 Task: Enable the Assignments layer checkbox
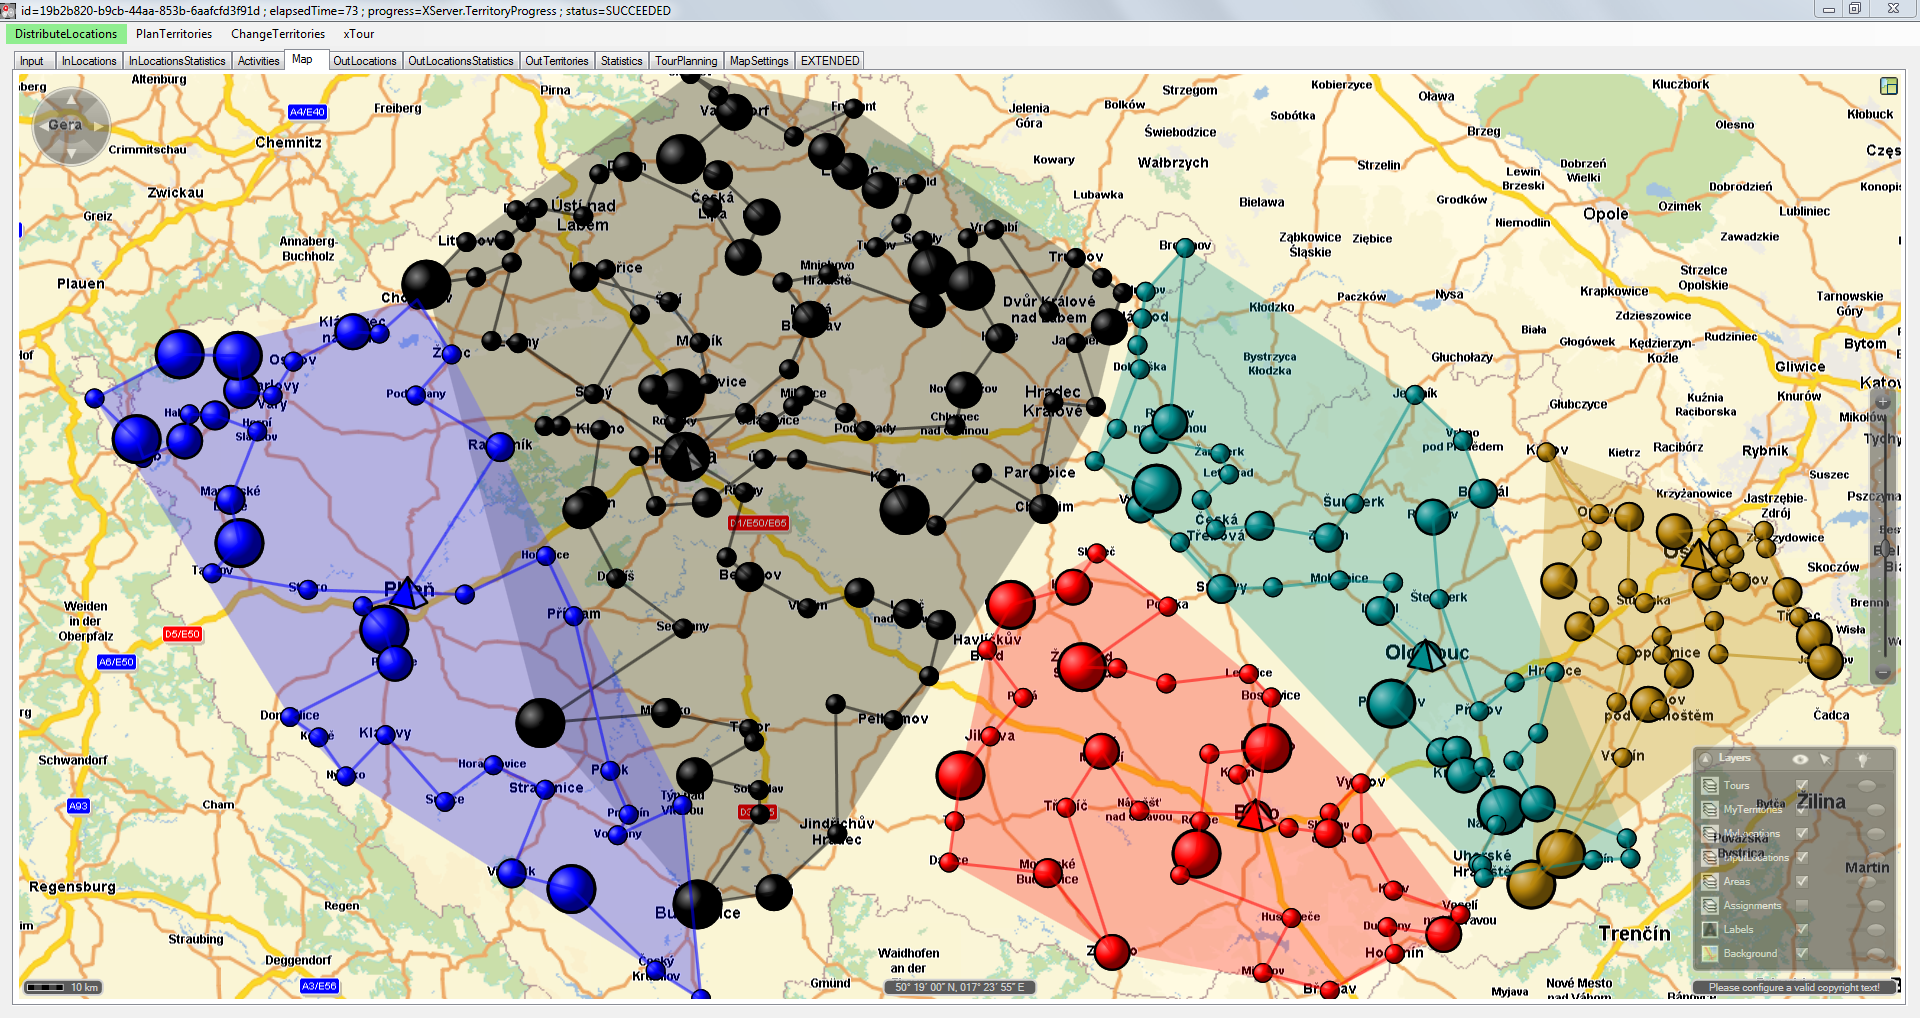point(1802,905)
